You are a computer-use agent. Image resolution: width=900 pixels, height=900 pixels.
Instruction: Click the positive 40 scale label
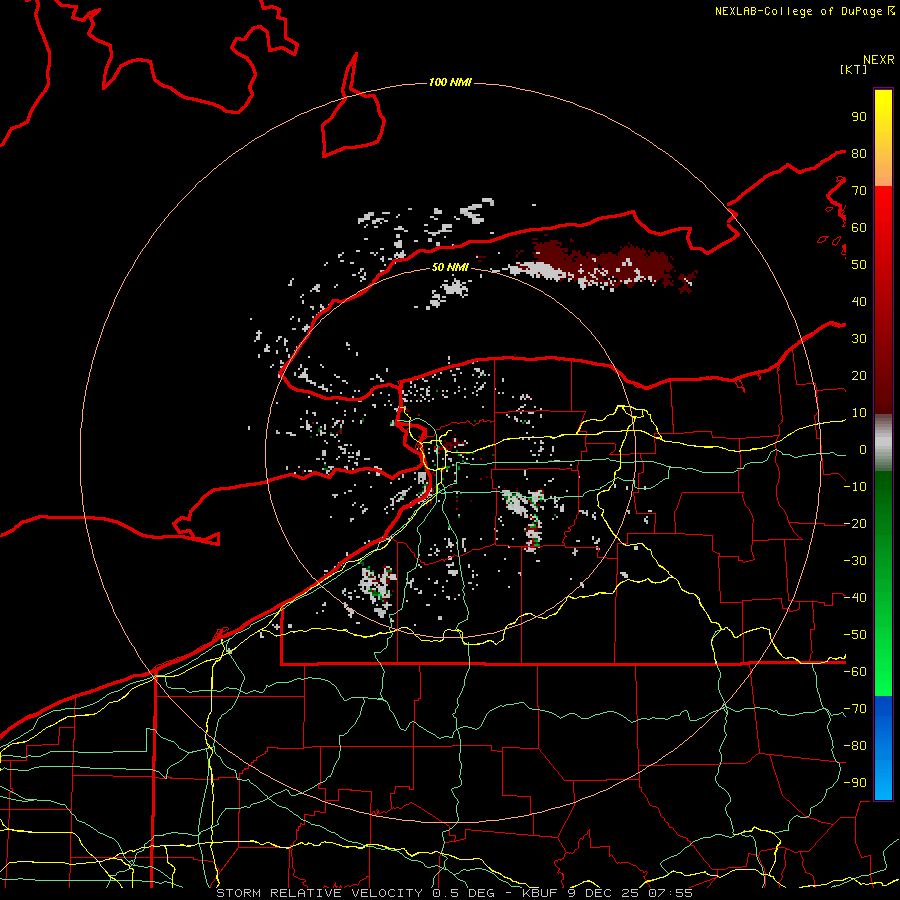point(859,301)
